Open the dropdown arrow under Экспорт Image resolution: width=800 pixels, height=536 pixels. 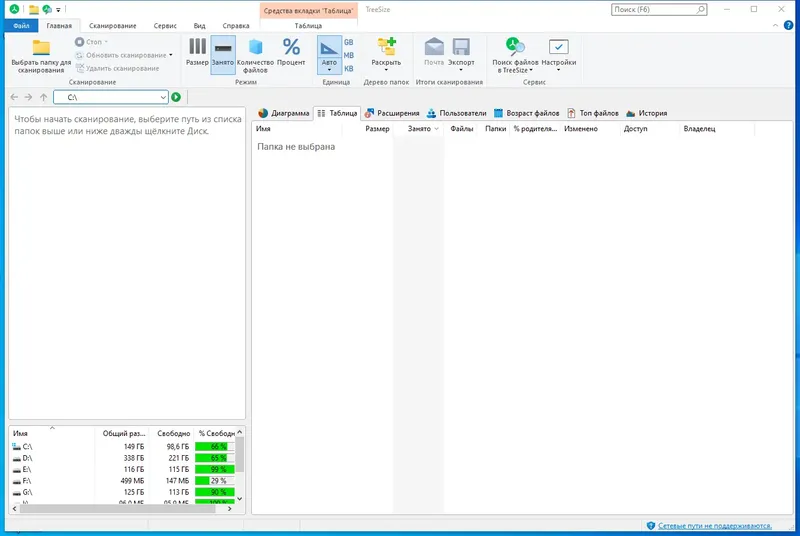coord(461,70)
